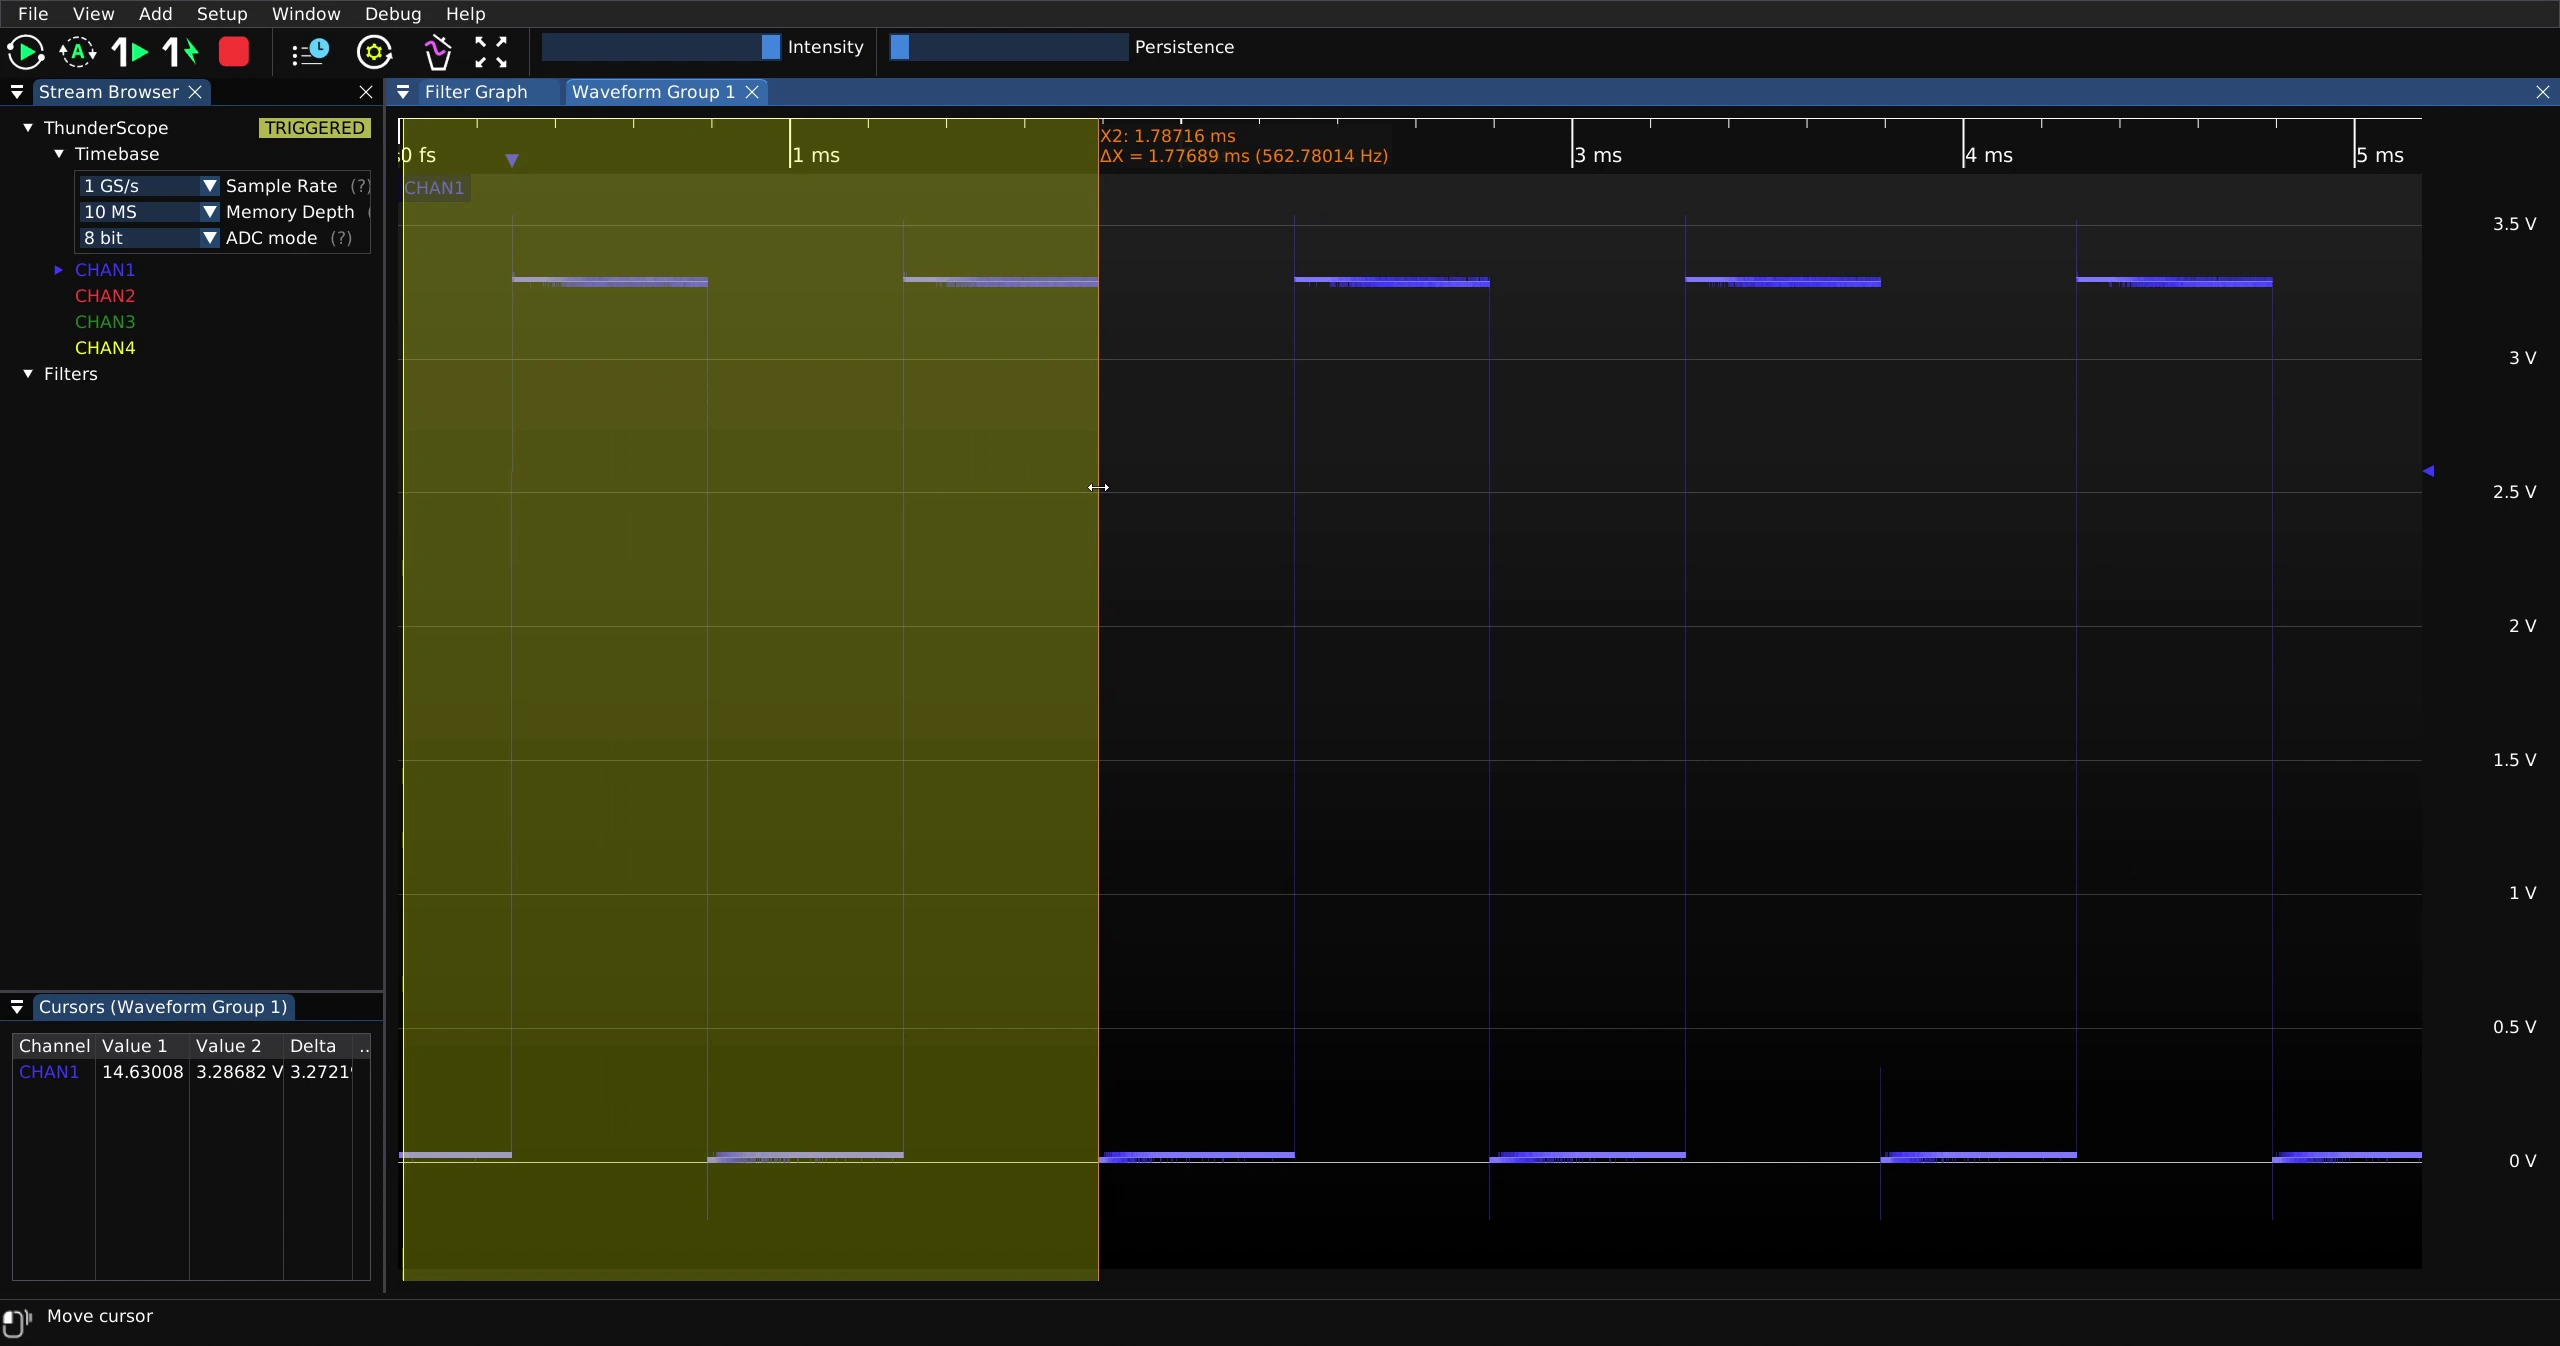Viewport: 2560px width, 1346px height.
Task: Click the trigger level arrow at right edge
Action: (x=2428, y=470)
